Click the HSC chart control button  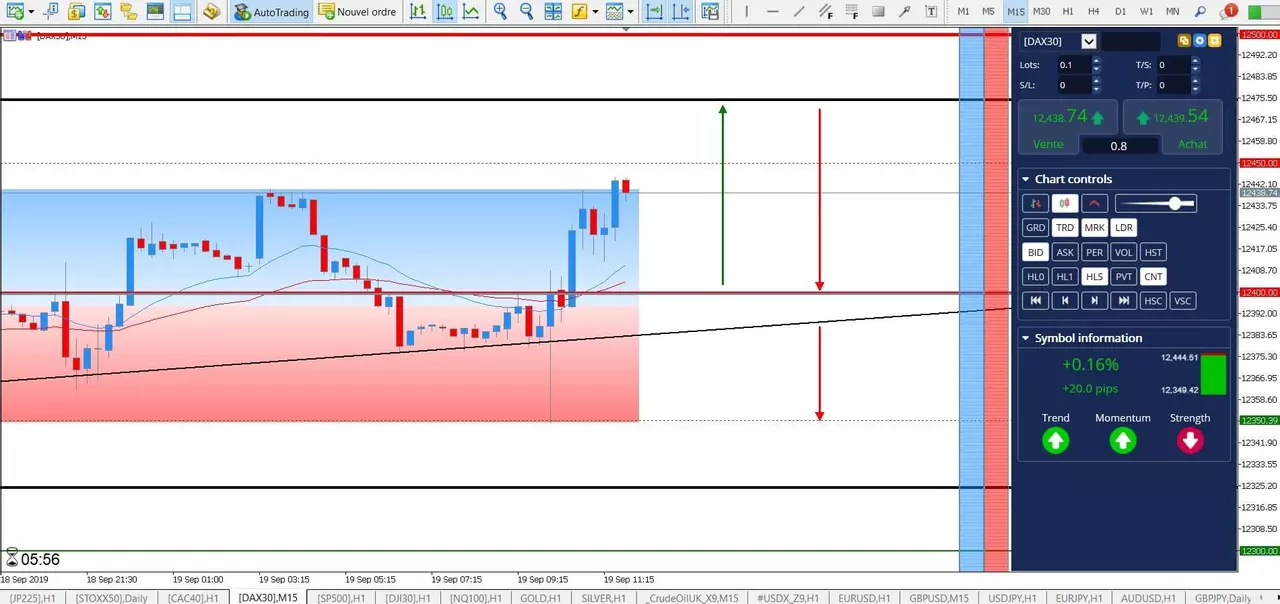(1153, 301)
